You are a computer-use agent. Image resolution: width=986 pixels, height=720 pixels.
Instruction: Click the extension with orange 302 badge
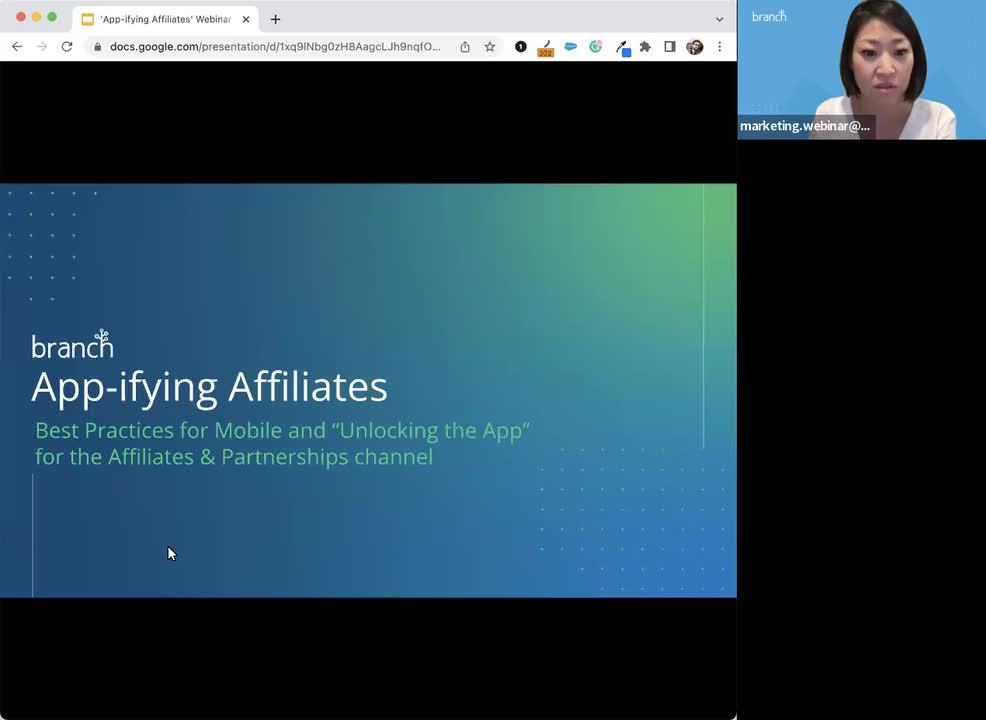pyautogui.click(x=545, y=47)
